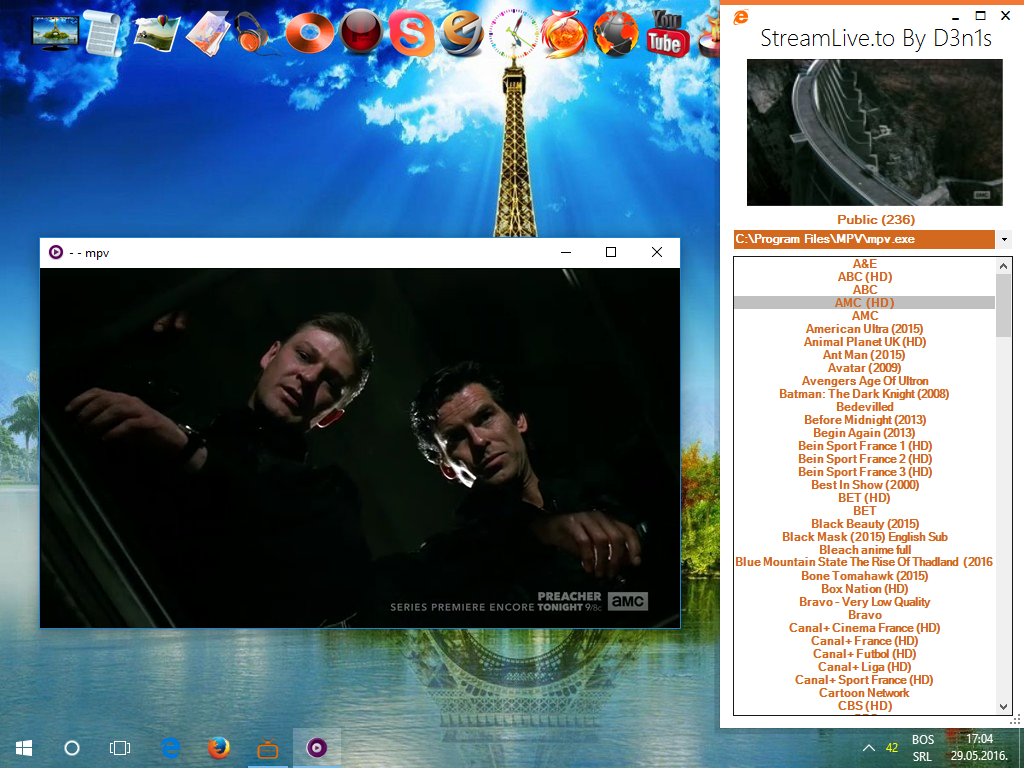Open the orange globe icon in the dock
Viewport: 1024px width, 768px height.
pyautogui.click(x=615, y=33)
